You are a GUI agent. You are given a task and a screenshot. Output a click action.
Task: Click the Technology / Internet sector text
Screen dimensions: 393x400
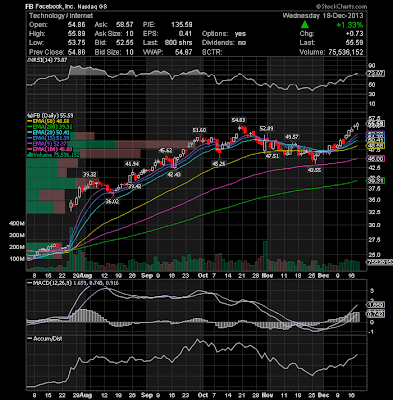click(x=61, y=16)
